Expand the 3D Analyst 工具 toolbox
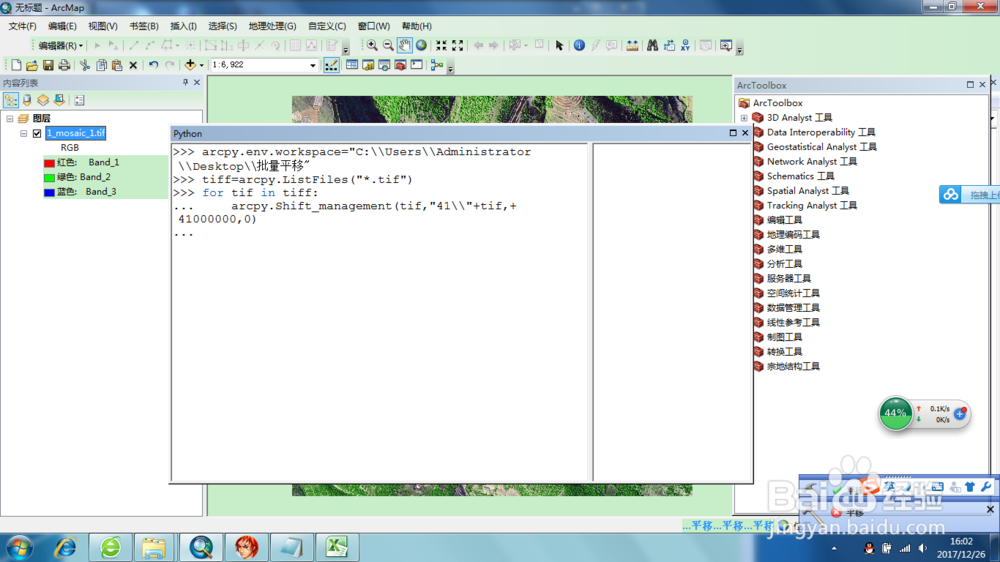1000x562 pixels. pos(744,118)
